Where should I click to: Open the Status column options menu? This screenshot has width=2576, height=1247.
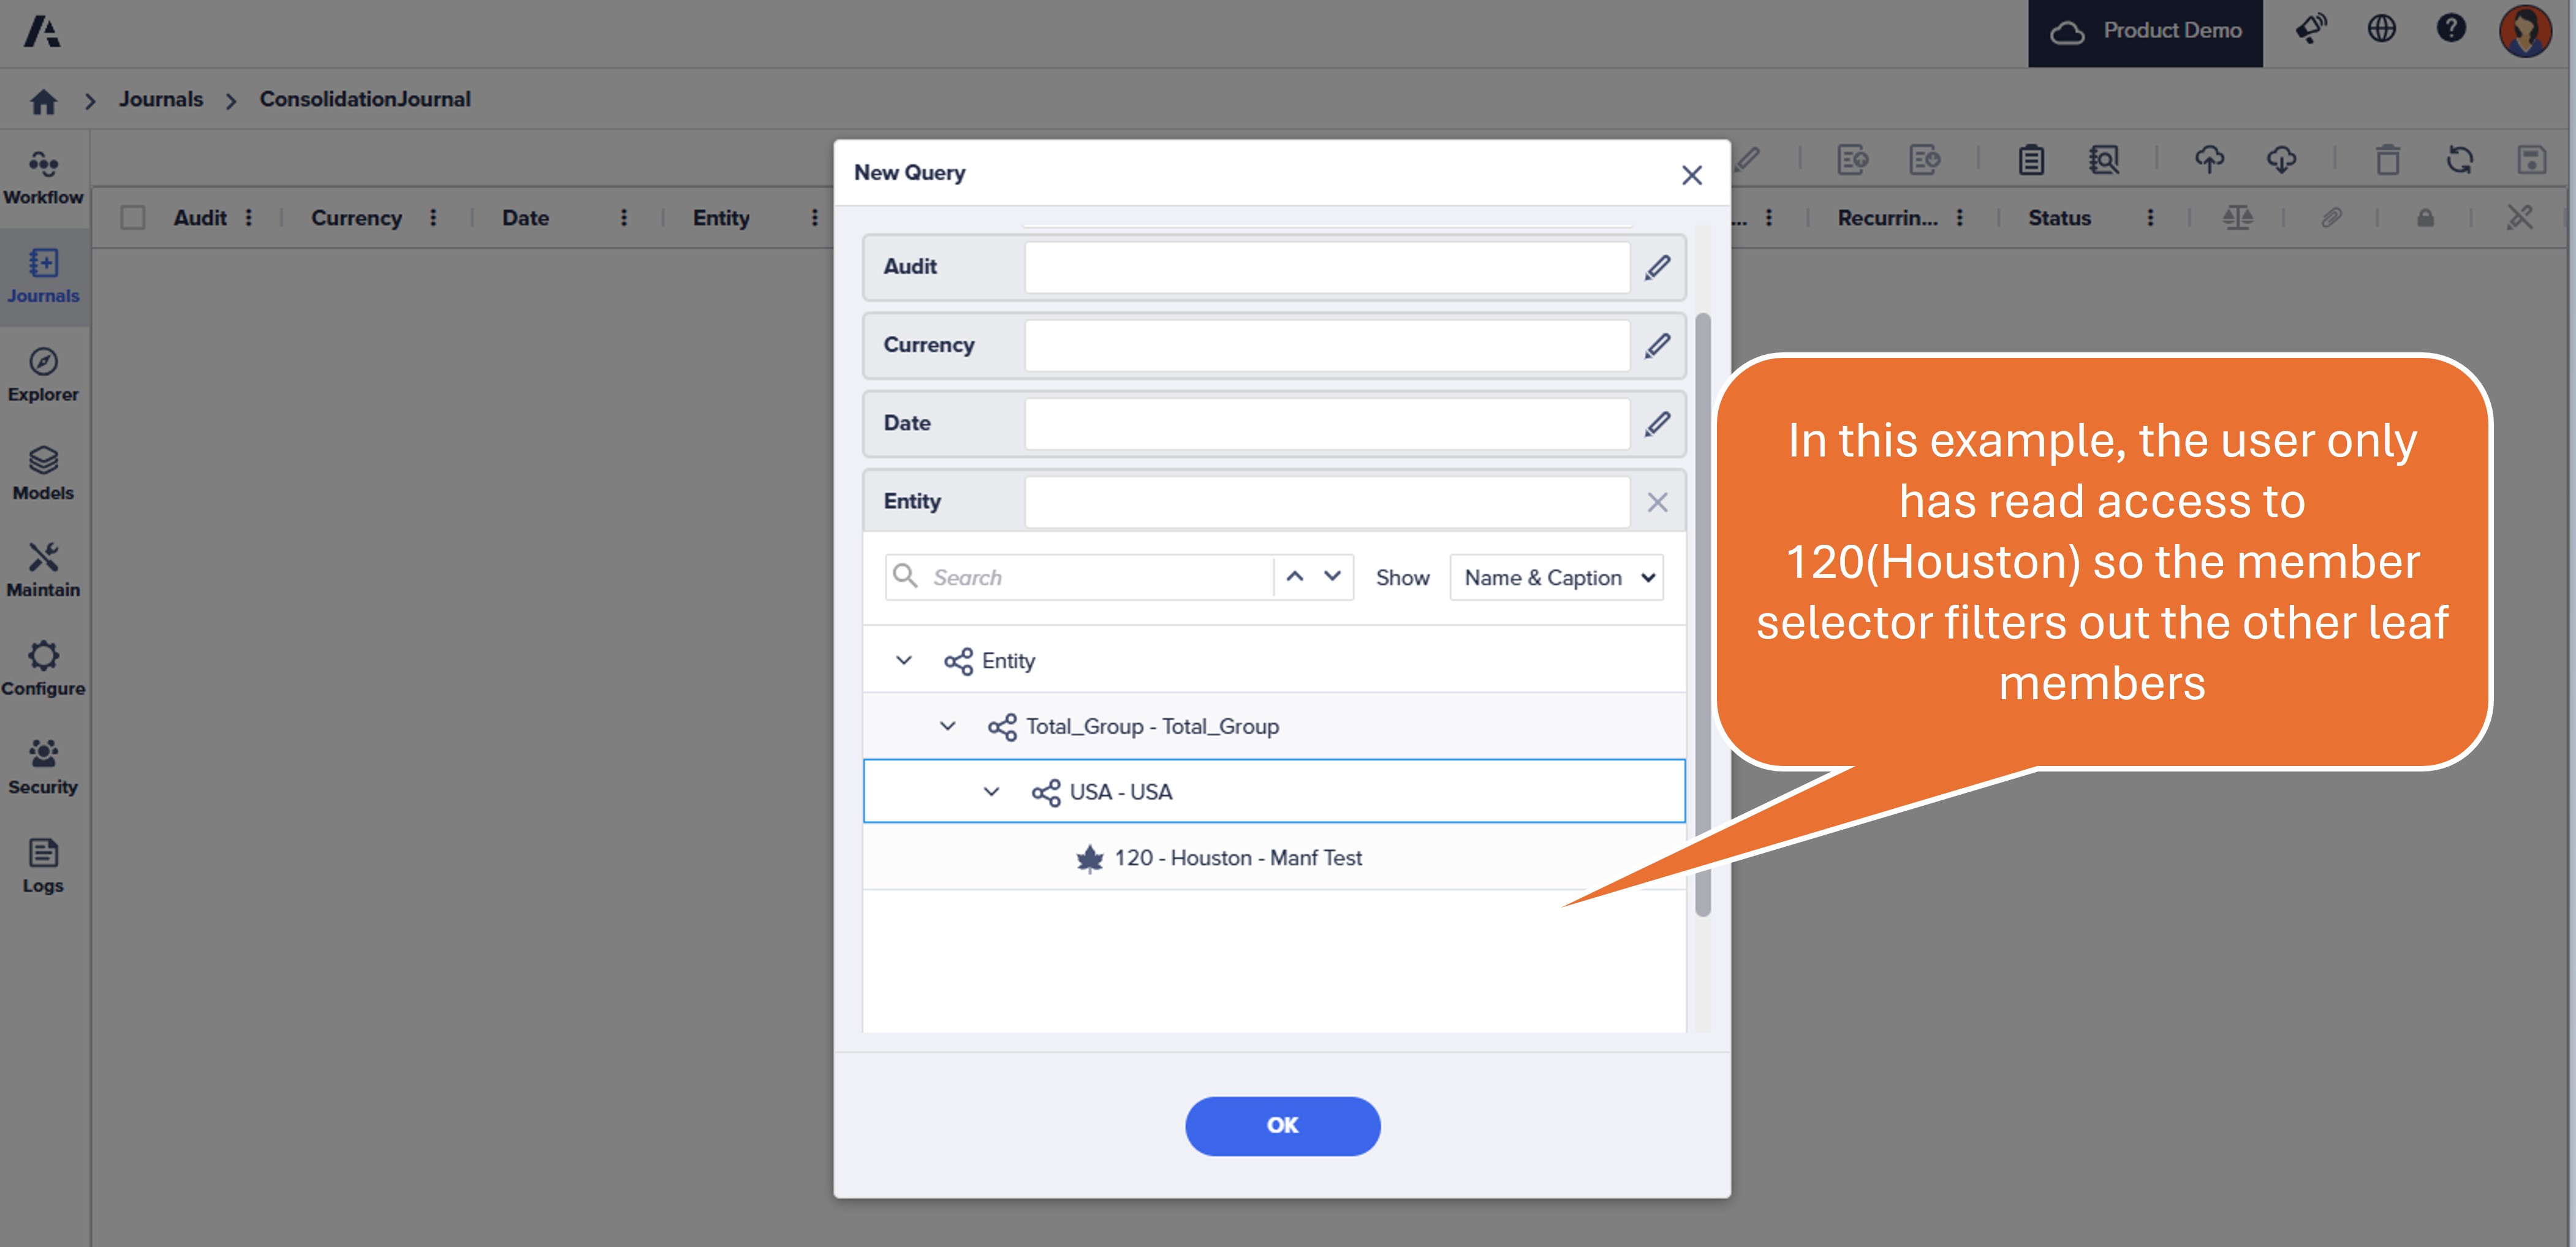pyautogui.click(x=2150, y=217)
